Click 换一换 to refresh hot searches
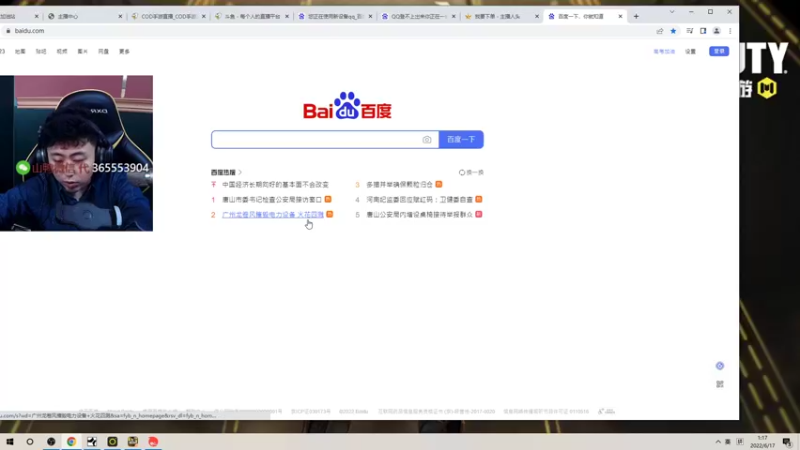The width and height of the screenshot is (800, 450). click(476, 172)
